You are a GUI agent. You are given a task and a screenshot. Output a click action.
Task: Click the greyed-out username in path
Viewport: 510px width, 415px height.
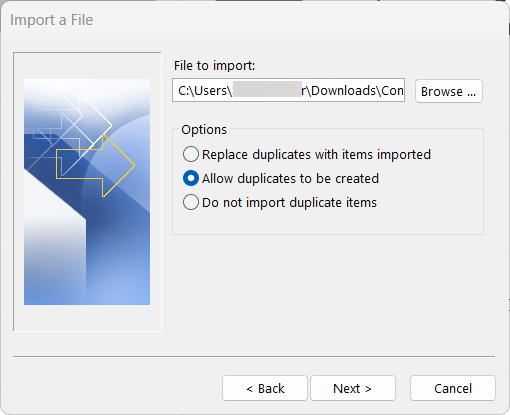pyautogui.click(x=267, y=89)
